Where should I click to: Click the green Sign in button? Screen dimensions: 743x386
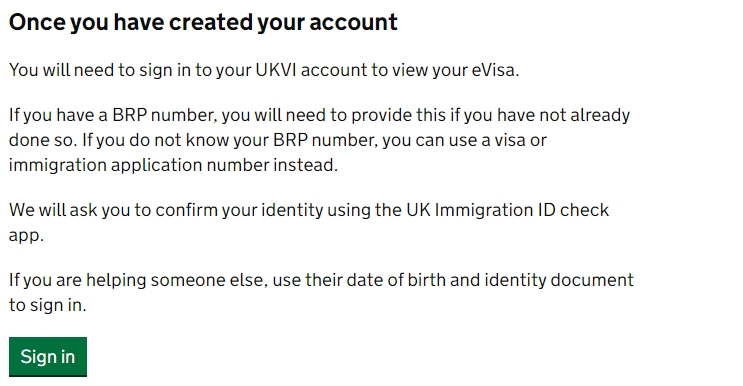(48, 356)
